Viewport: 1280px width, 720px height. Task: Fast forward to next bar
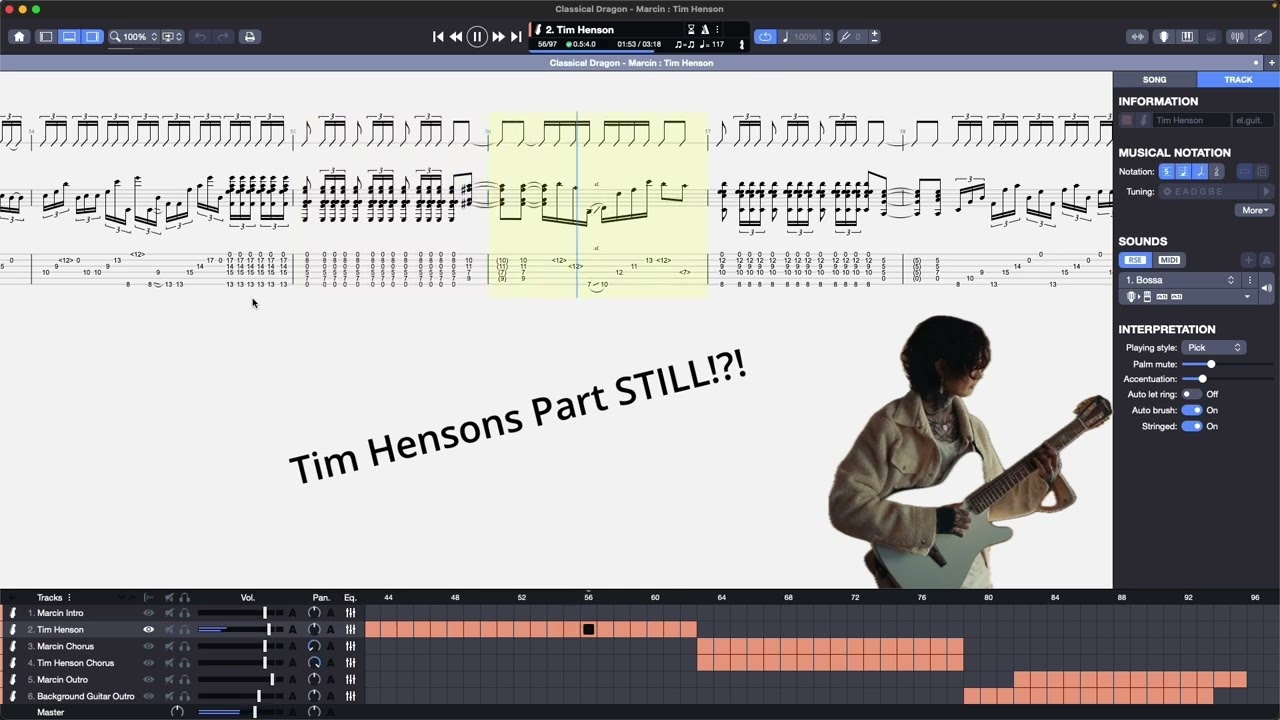pos(498,37)
